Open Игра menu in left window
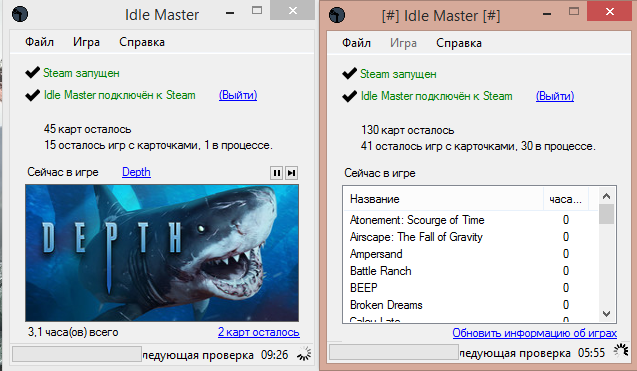The width and height of the screenshot is (637, 371). pyautogui.click(x=86, y=42)
